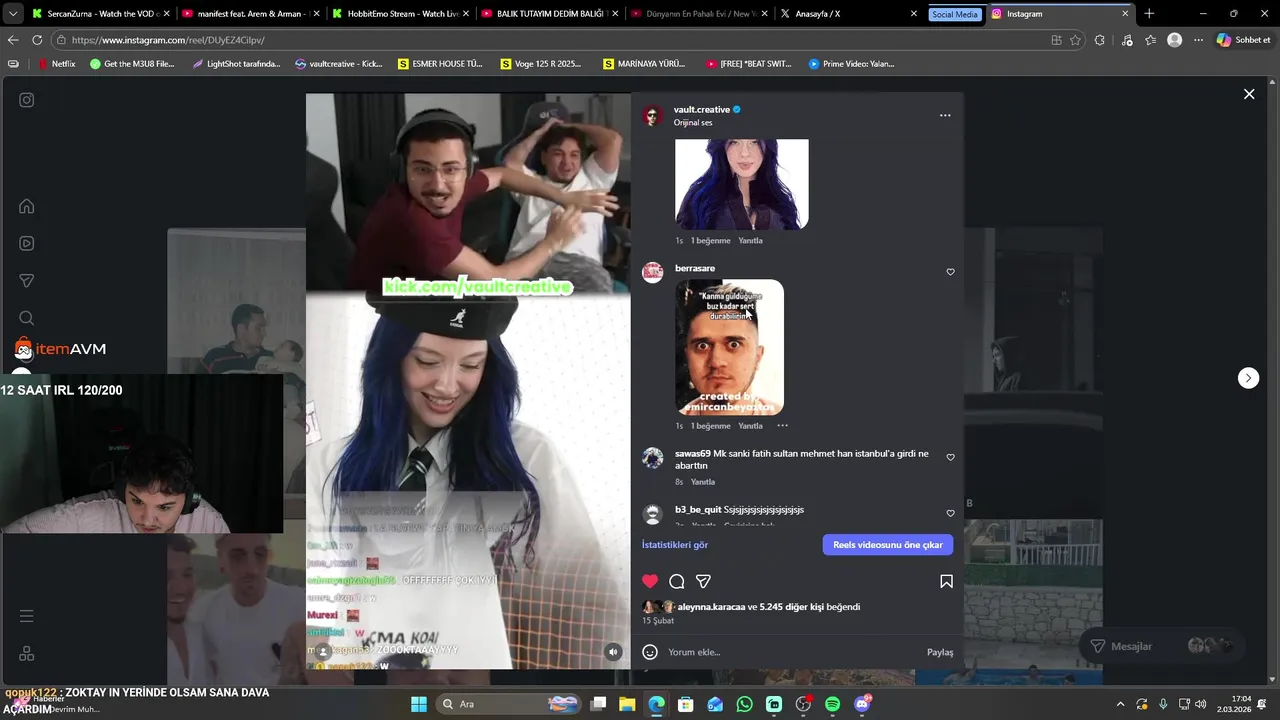Open vault.creative profile name
The width and height of the screenshot is (1280, 720).
coord(702,109)
